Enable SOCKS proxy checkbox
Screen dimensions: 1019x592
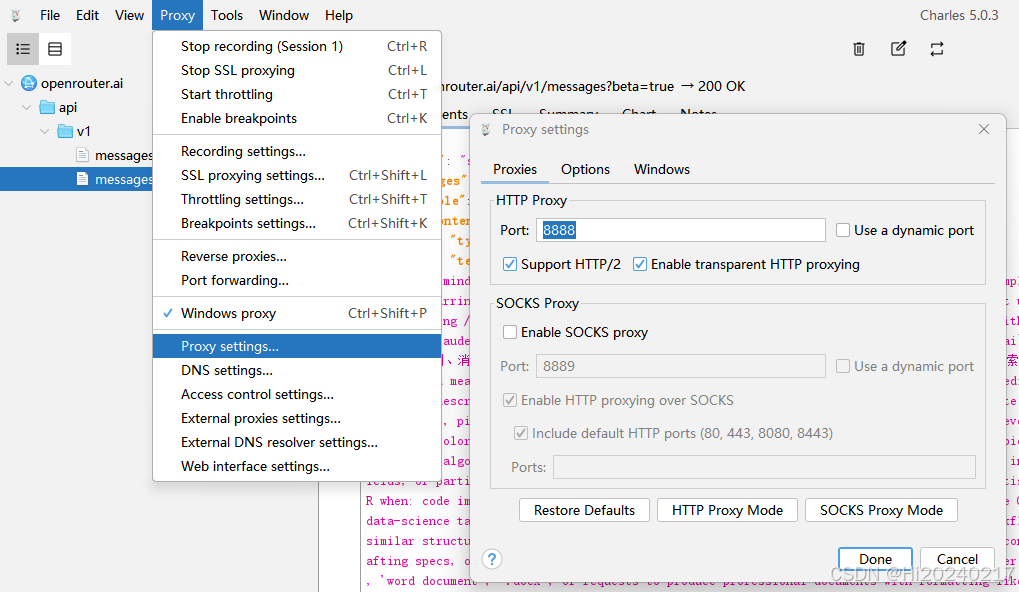pyautogui.click(x=510, y=332)
